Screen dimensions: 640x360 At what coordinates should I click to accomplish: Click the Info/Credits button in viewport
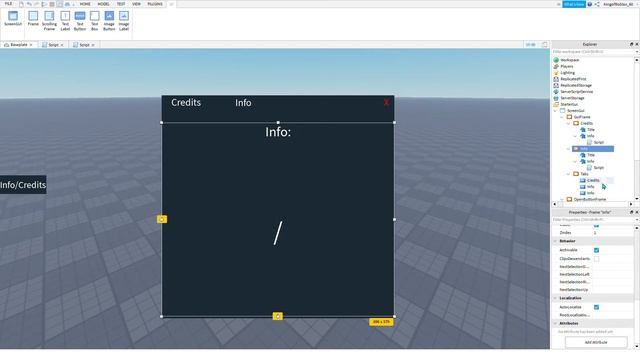(23, 185)
